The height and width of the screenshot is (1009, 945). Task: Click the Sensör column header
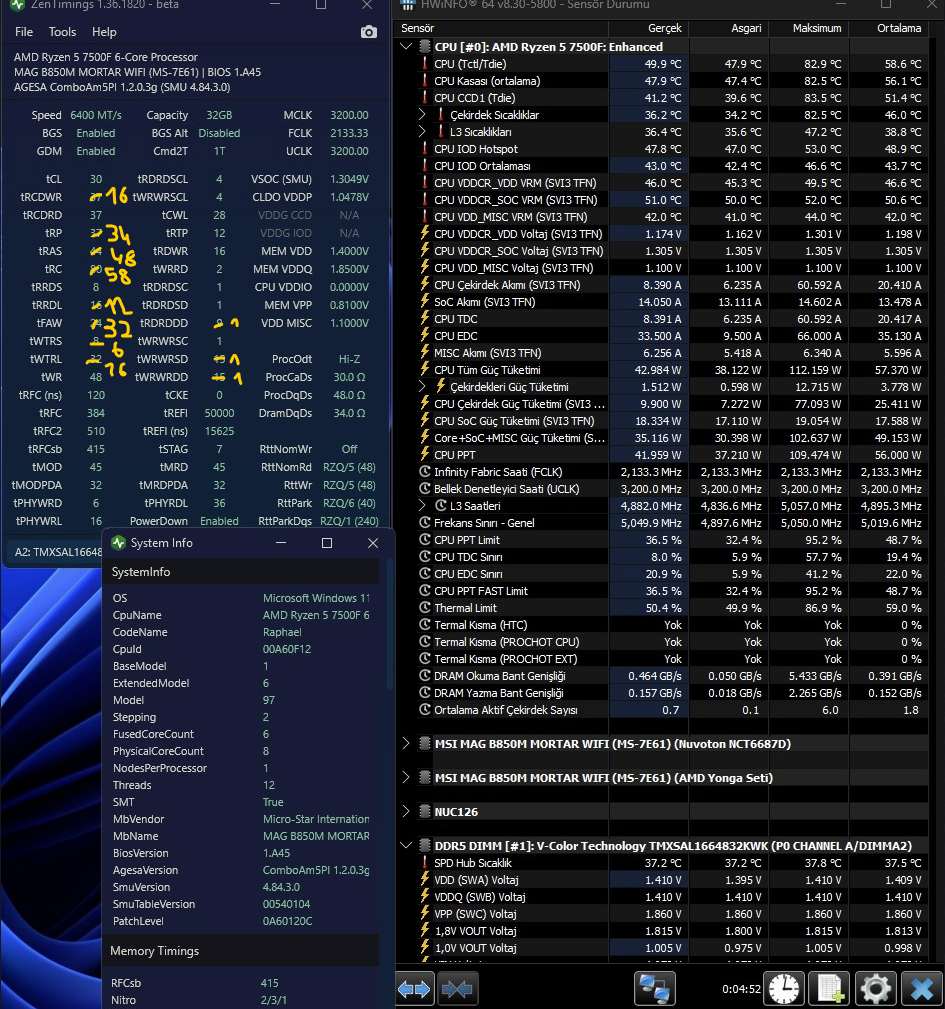click(x=502, y=28)
